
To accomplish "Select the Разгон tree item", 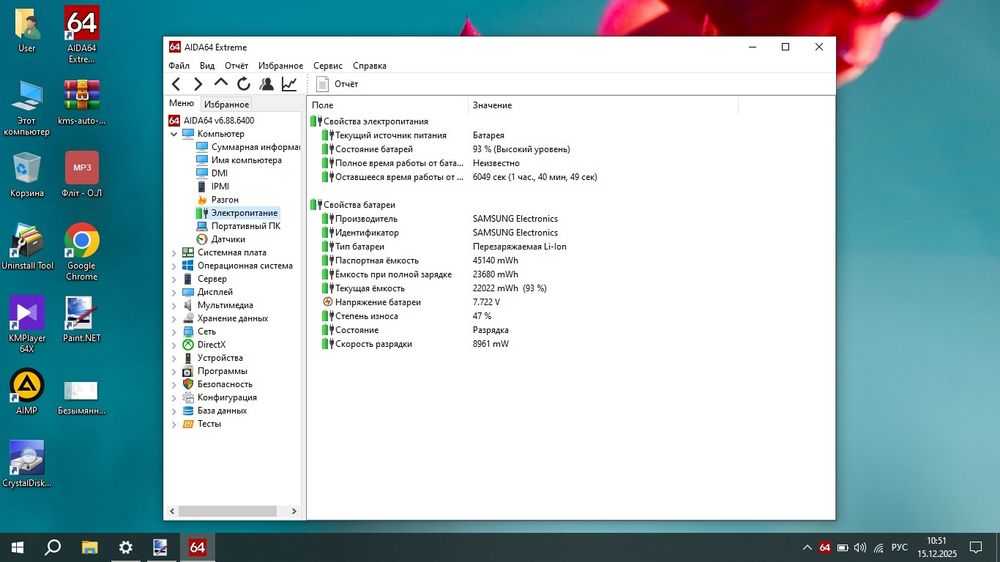I will (217, 200).
